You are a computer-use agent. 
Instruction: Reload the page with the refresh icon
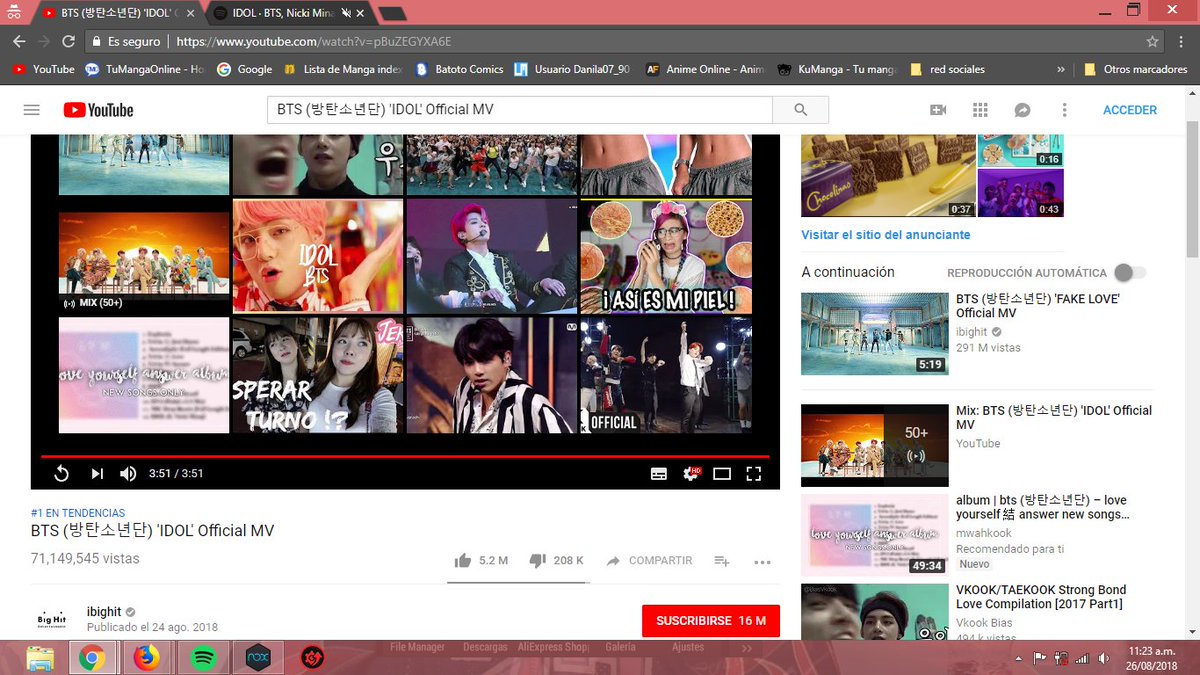68,42
